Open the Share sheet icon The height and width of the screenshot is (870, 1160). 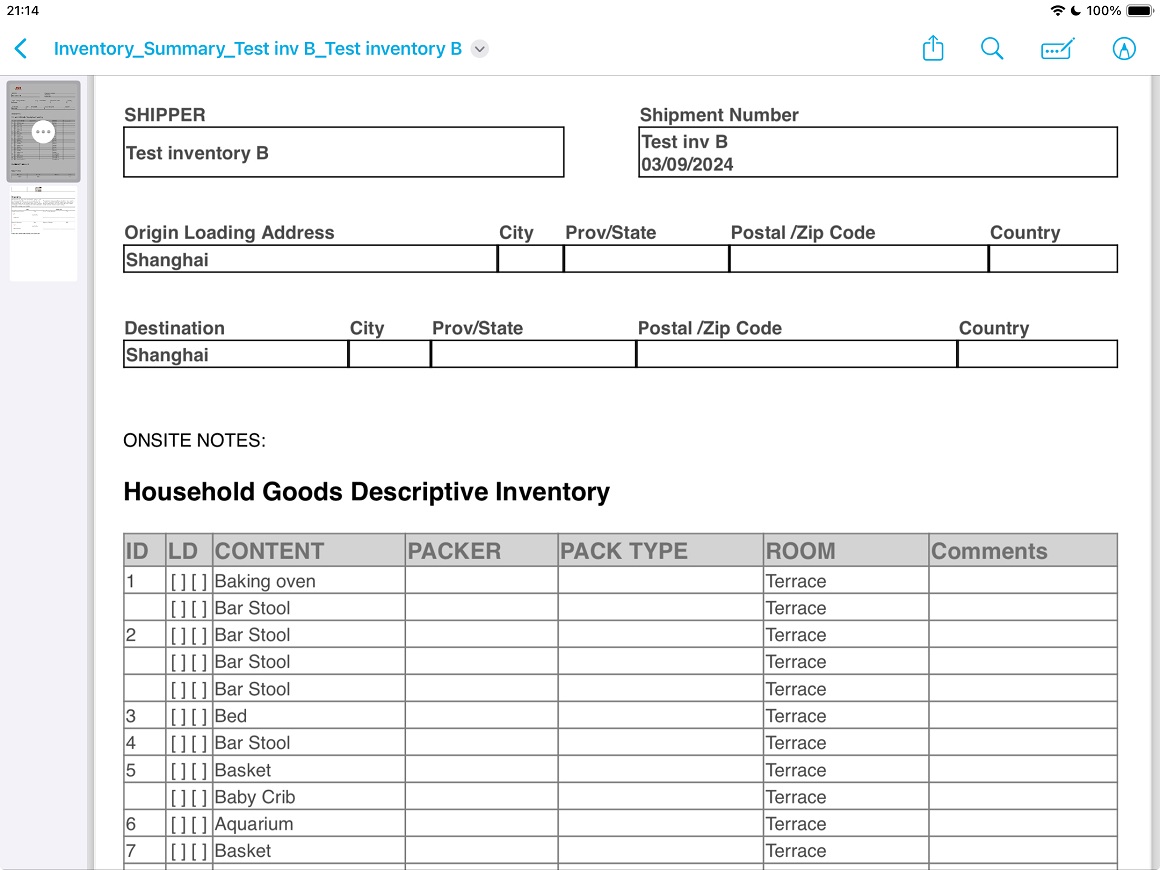(x=932, y=49)
